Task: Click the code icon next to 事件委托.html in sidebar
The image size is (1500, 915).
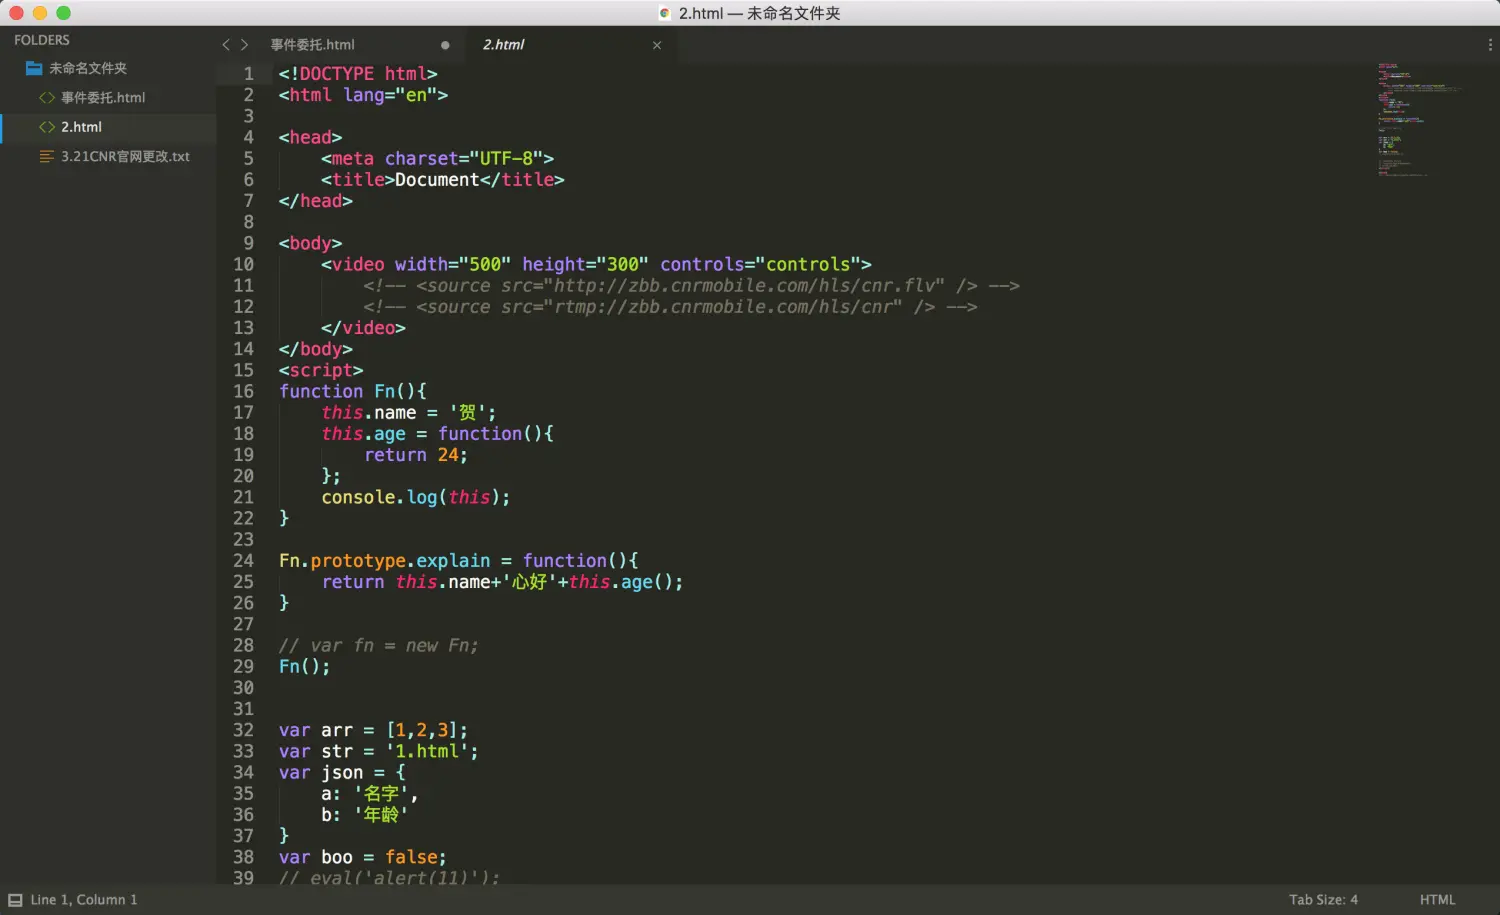Action: click(x=47, y=98)
